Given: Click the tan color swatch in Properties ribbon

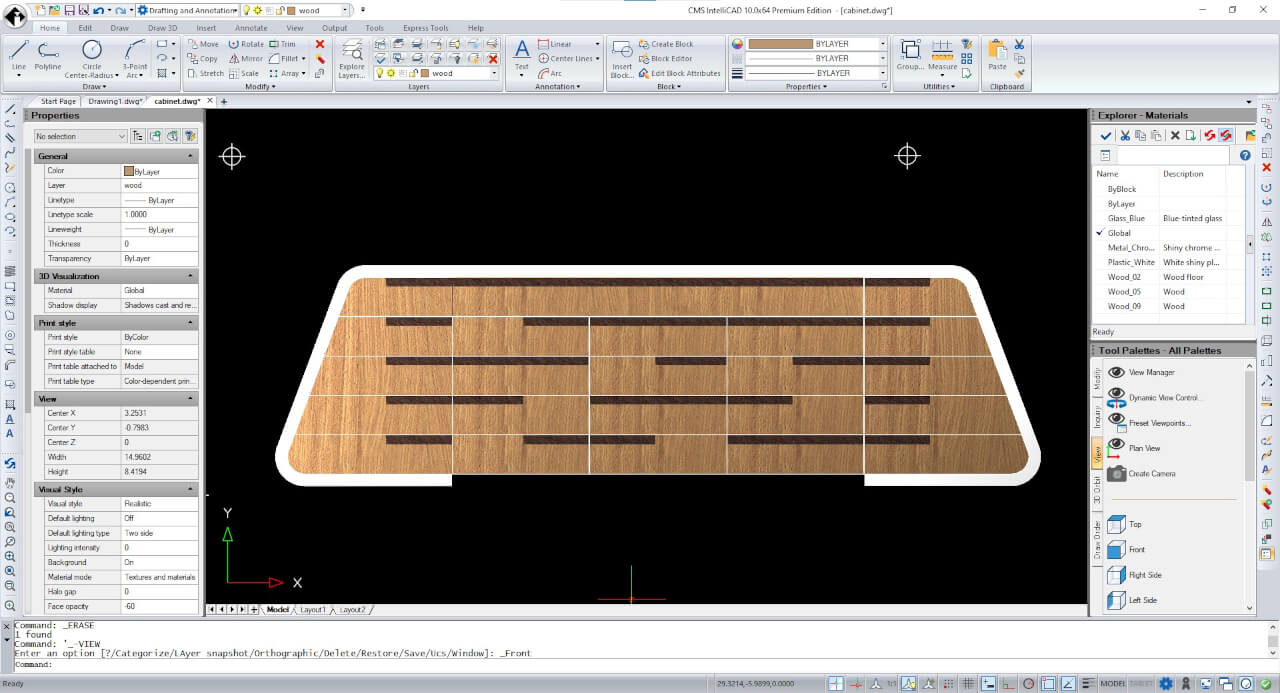Looking at the screenshot, I should (780, 44).
